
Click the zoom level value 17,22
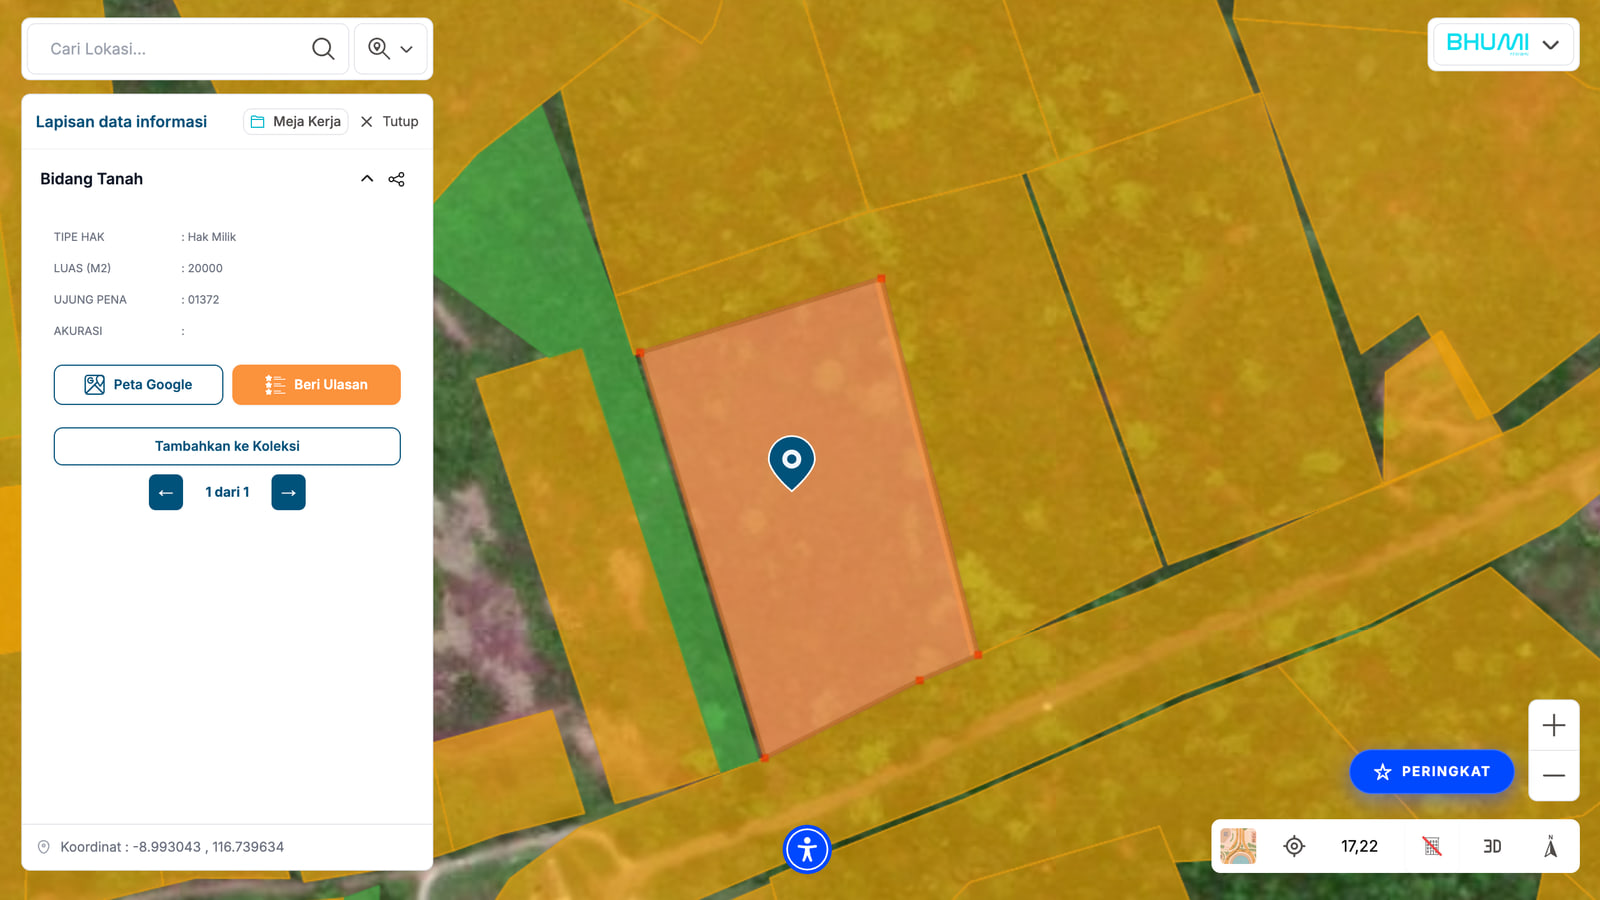coord(1359,846)
